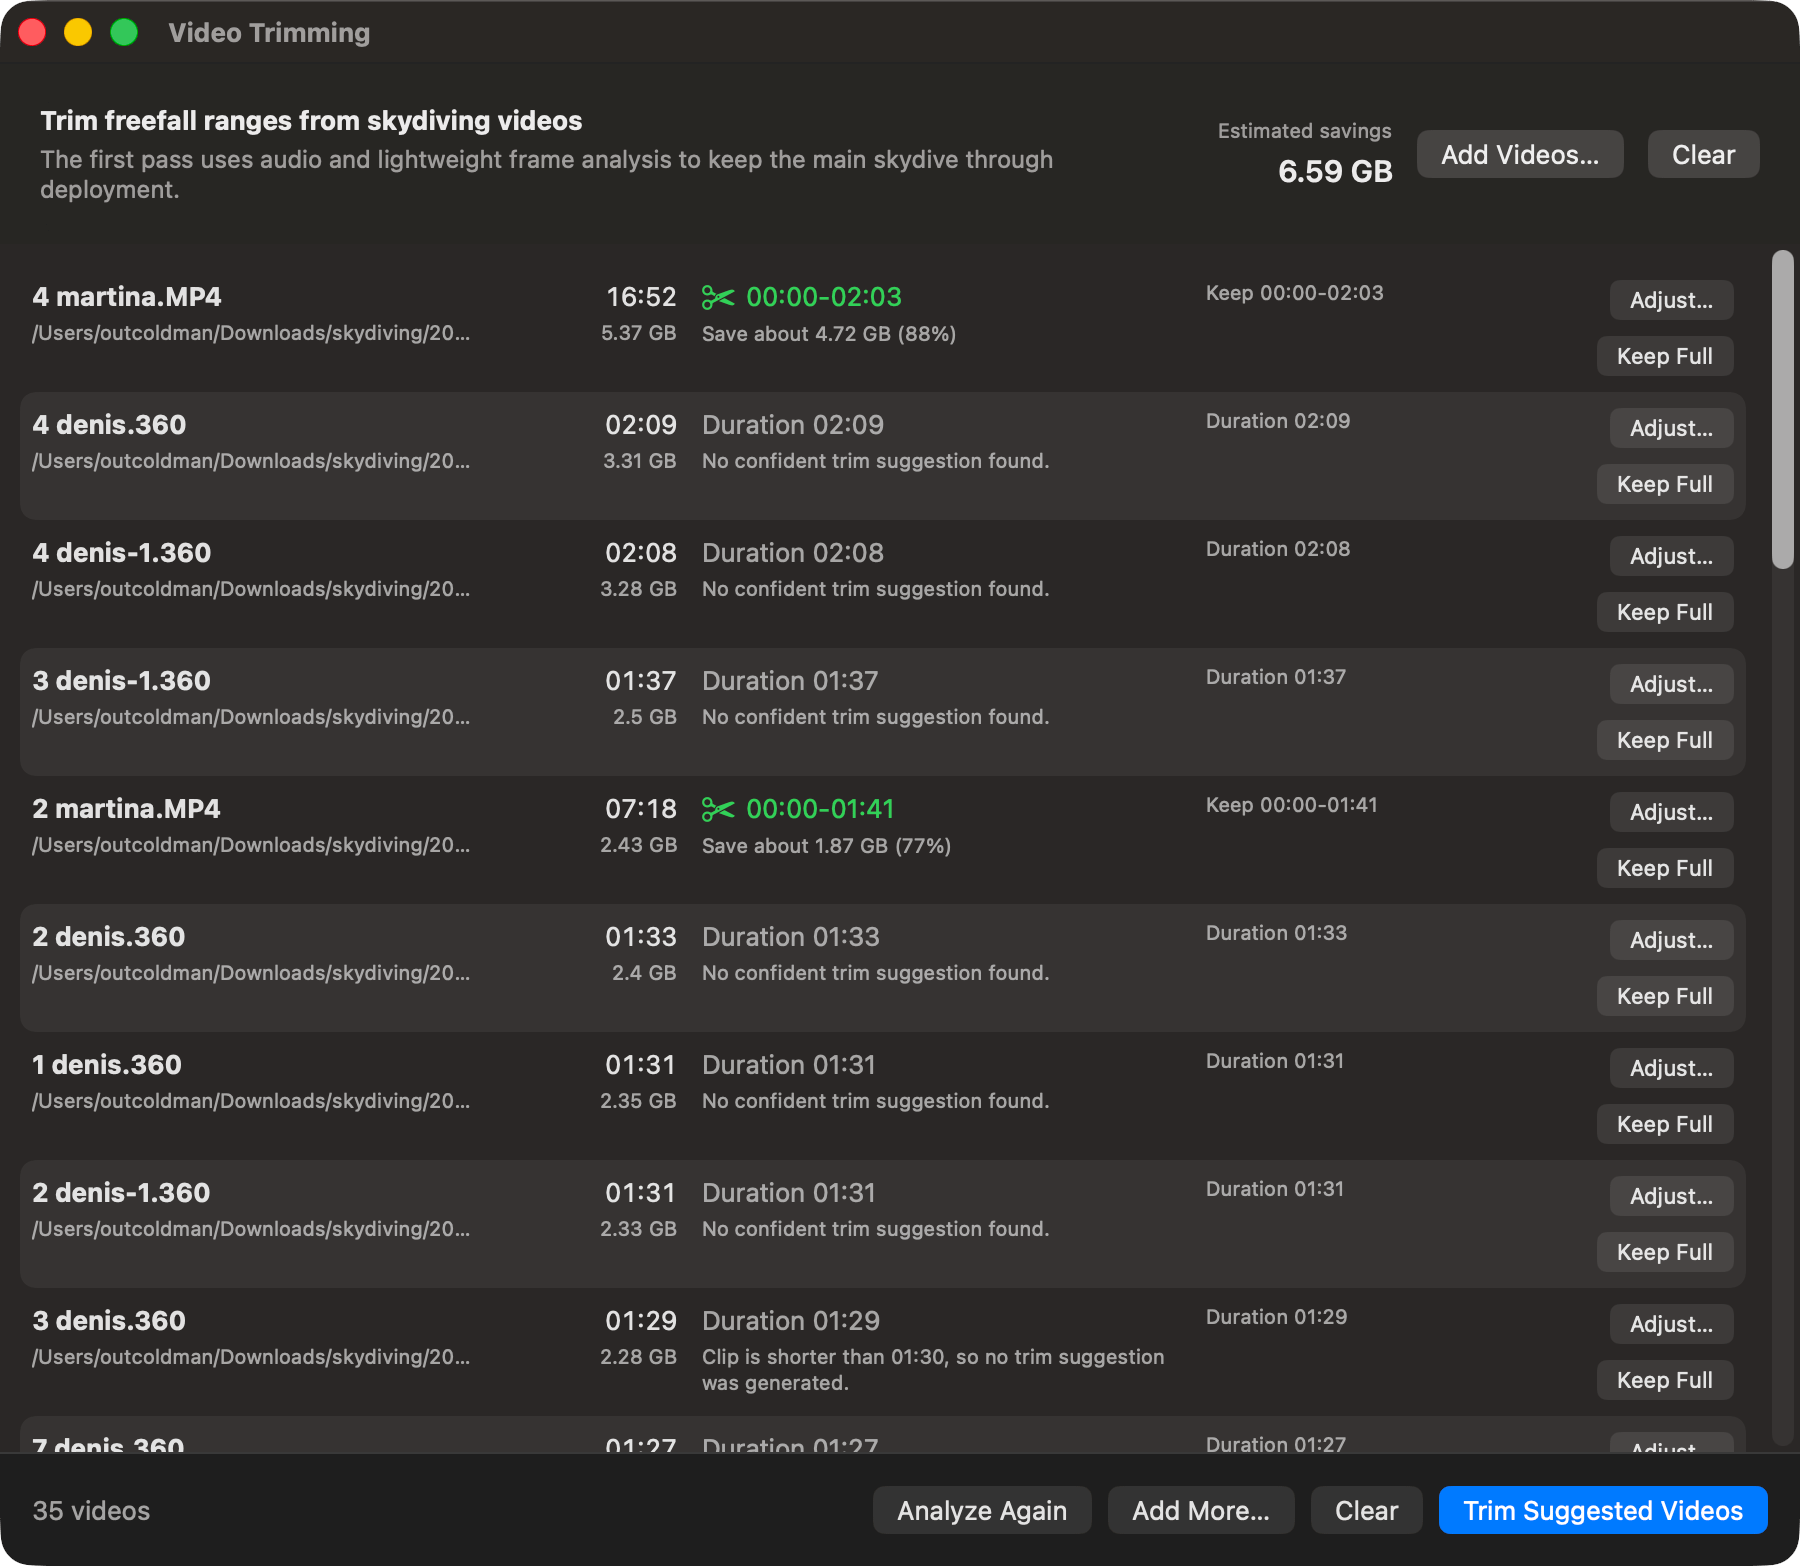Click Add Videos... in the header
1800x1566 pixels.
1519,155
